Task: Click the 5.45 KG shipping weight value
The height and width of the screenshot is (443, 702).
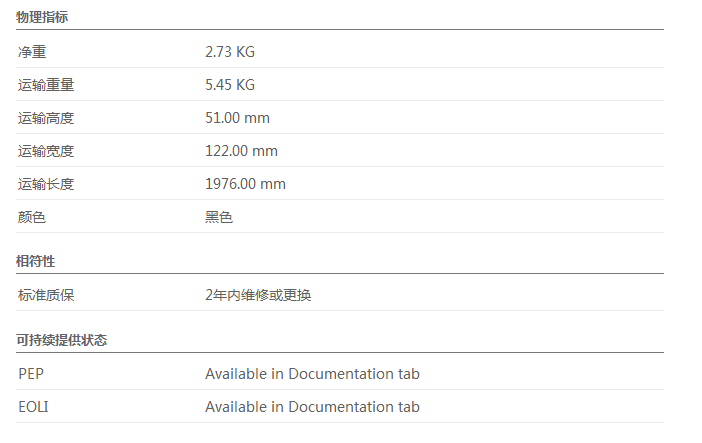Action: pyautogui.click(x=230, y=85)
